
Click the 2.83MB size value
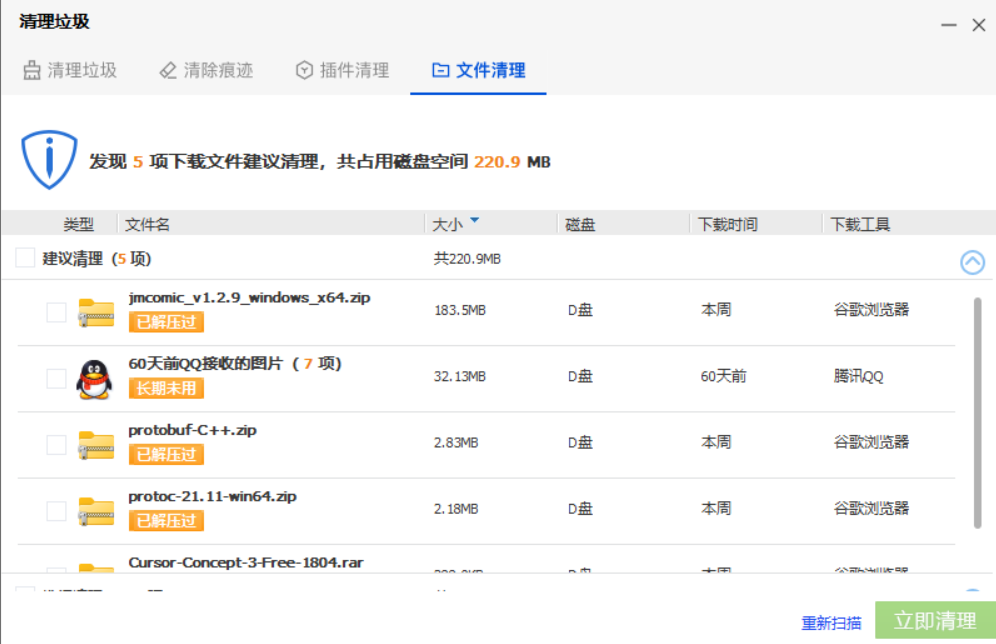point(456,443)
